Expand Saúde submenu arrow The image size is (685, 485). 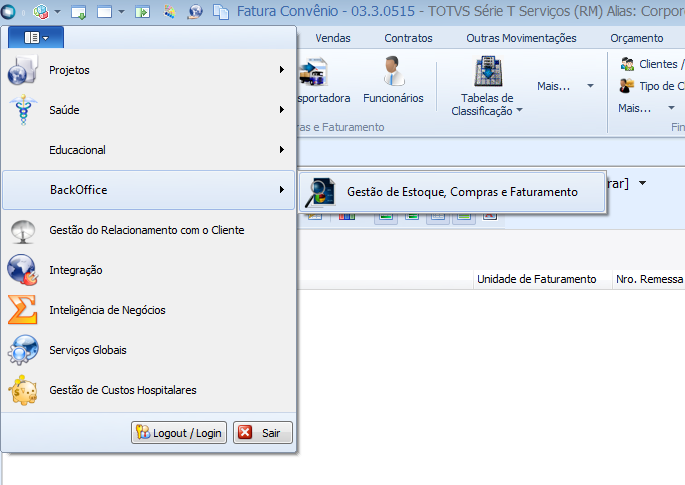pyautogui.click(x=282, y=110)
